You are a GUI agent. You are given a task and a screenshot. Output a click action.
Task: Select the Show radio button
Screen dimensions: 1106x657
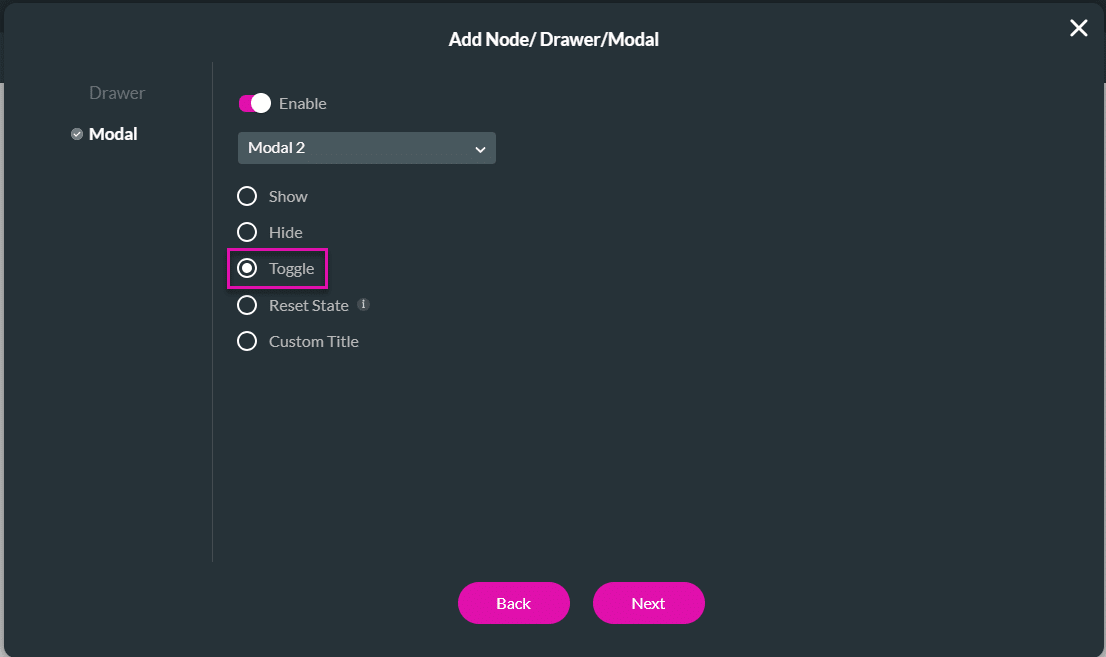(247, 196)
